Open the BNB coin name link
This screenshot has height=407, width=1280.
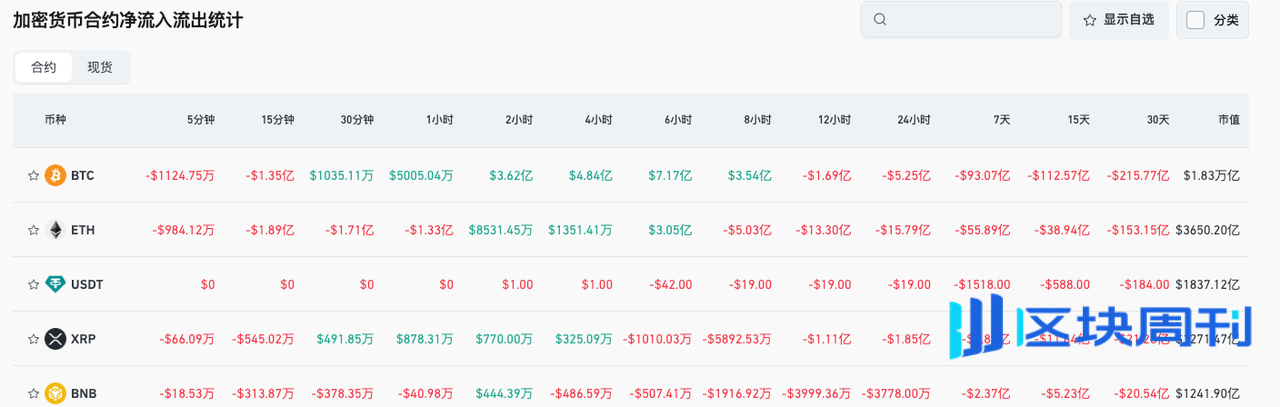pos(84,393)
